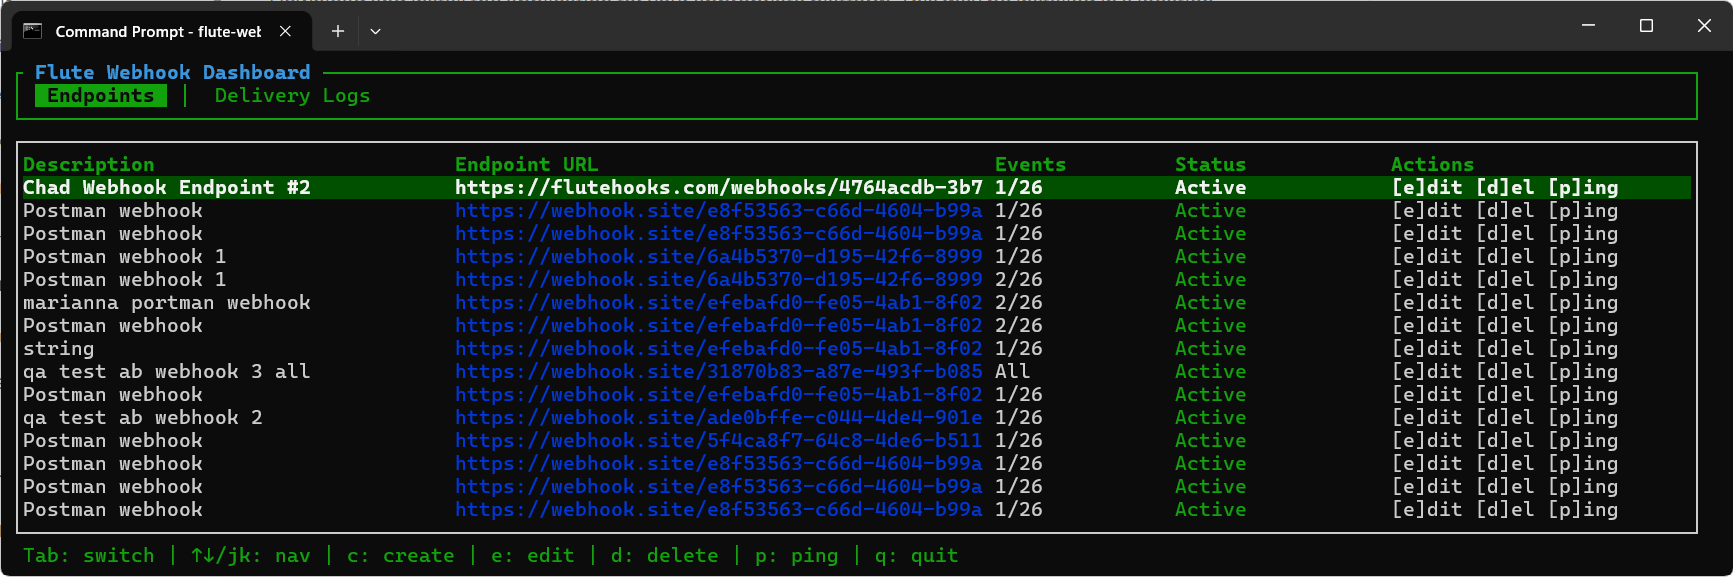Screen dimensions: 1733x577
Task: Click the Command Prompt terminal icon in tab
Action: pos(33,31)
